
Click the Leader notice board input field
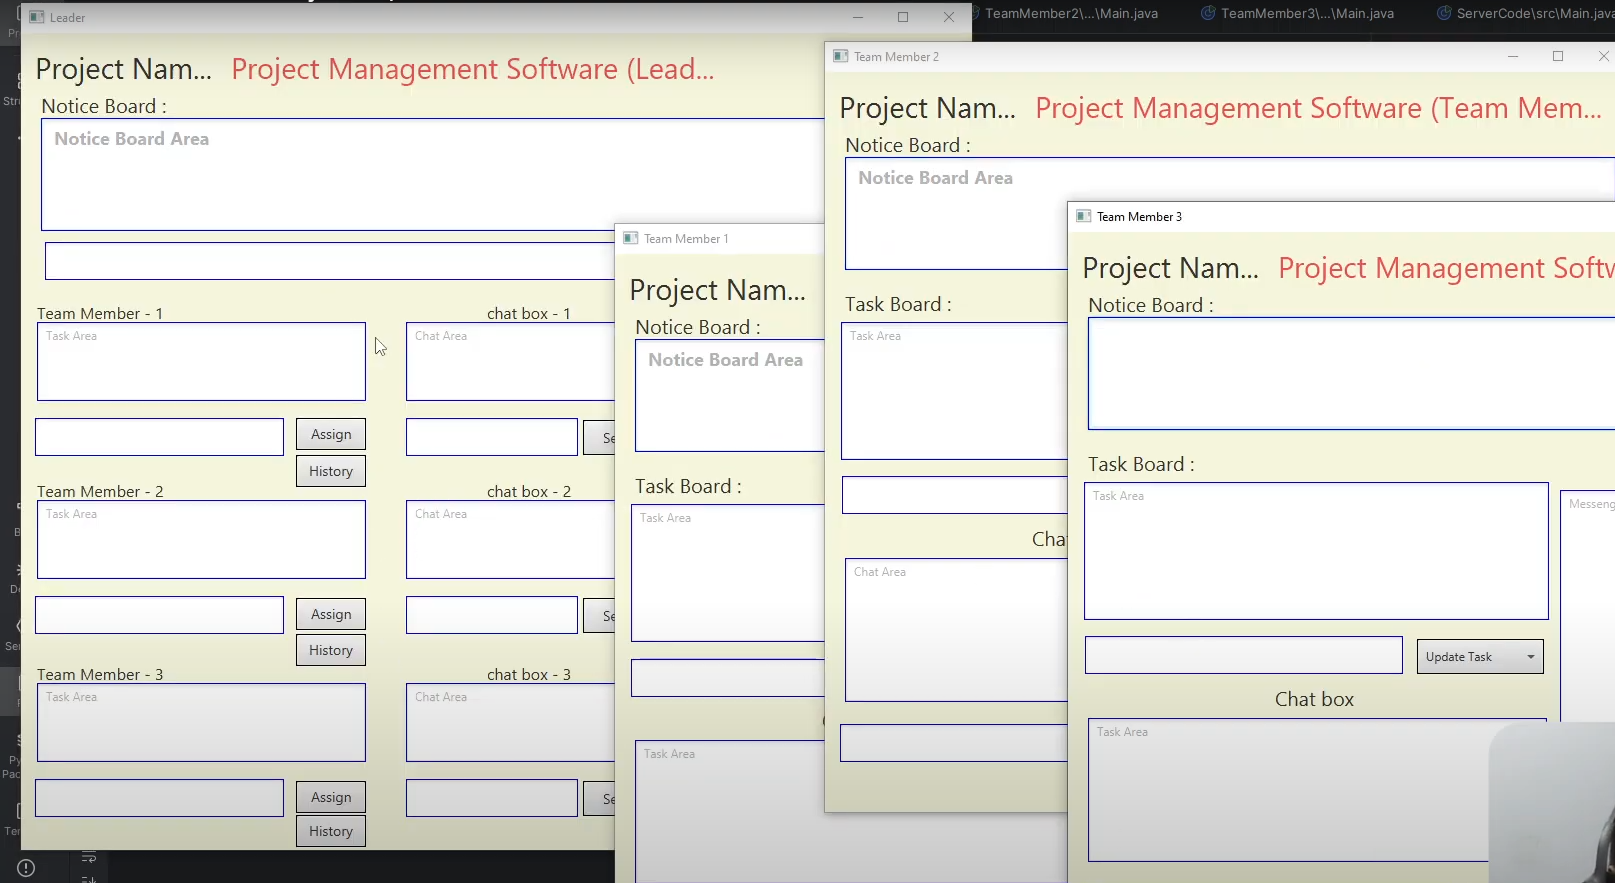pyautogui.click(x=330, y=261)
